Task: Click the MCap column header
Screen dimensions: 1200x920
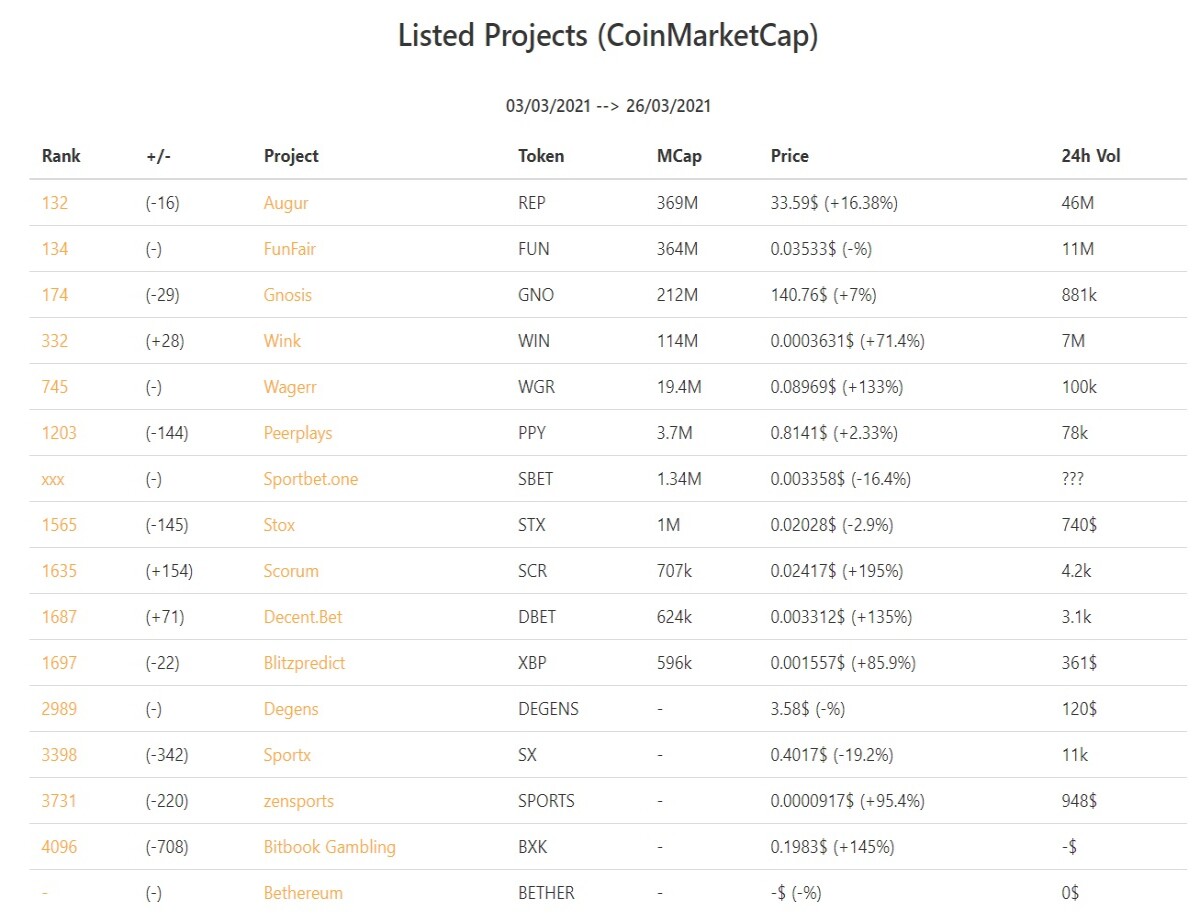Action: pyautogui.click(x=679, y=156)
